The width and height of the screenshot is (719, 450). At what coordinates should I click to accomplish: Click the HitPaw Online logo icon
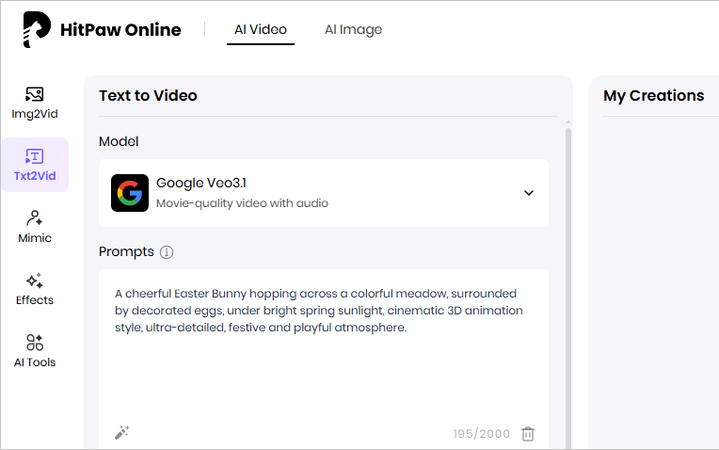pyautogui.click(x=36, y=29)
